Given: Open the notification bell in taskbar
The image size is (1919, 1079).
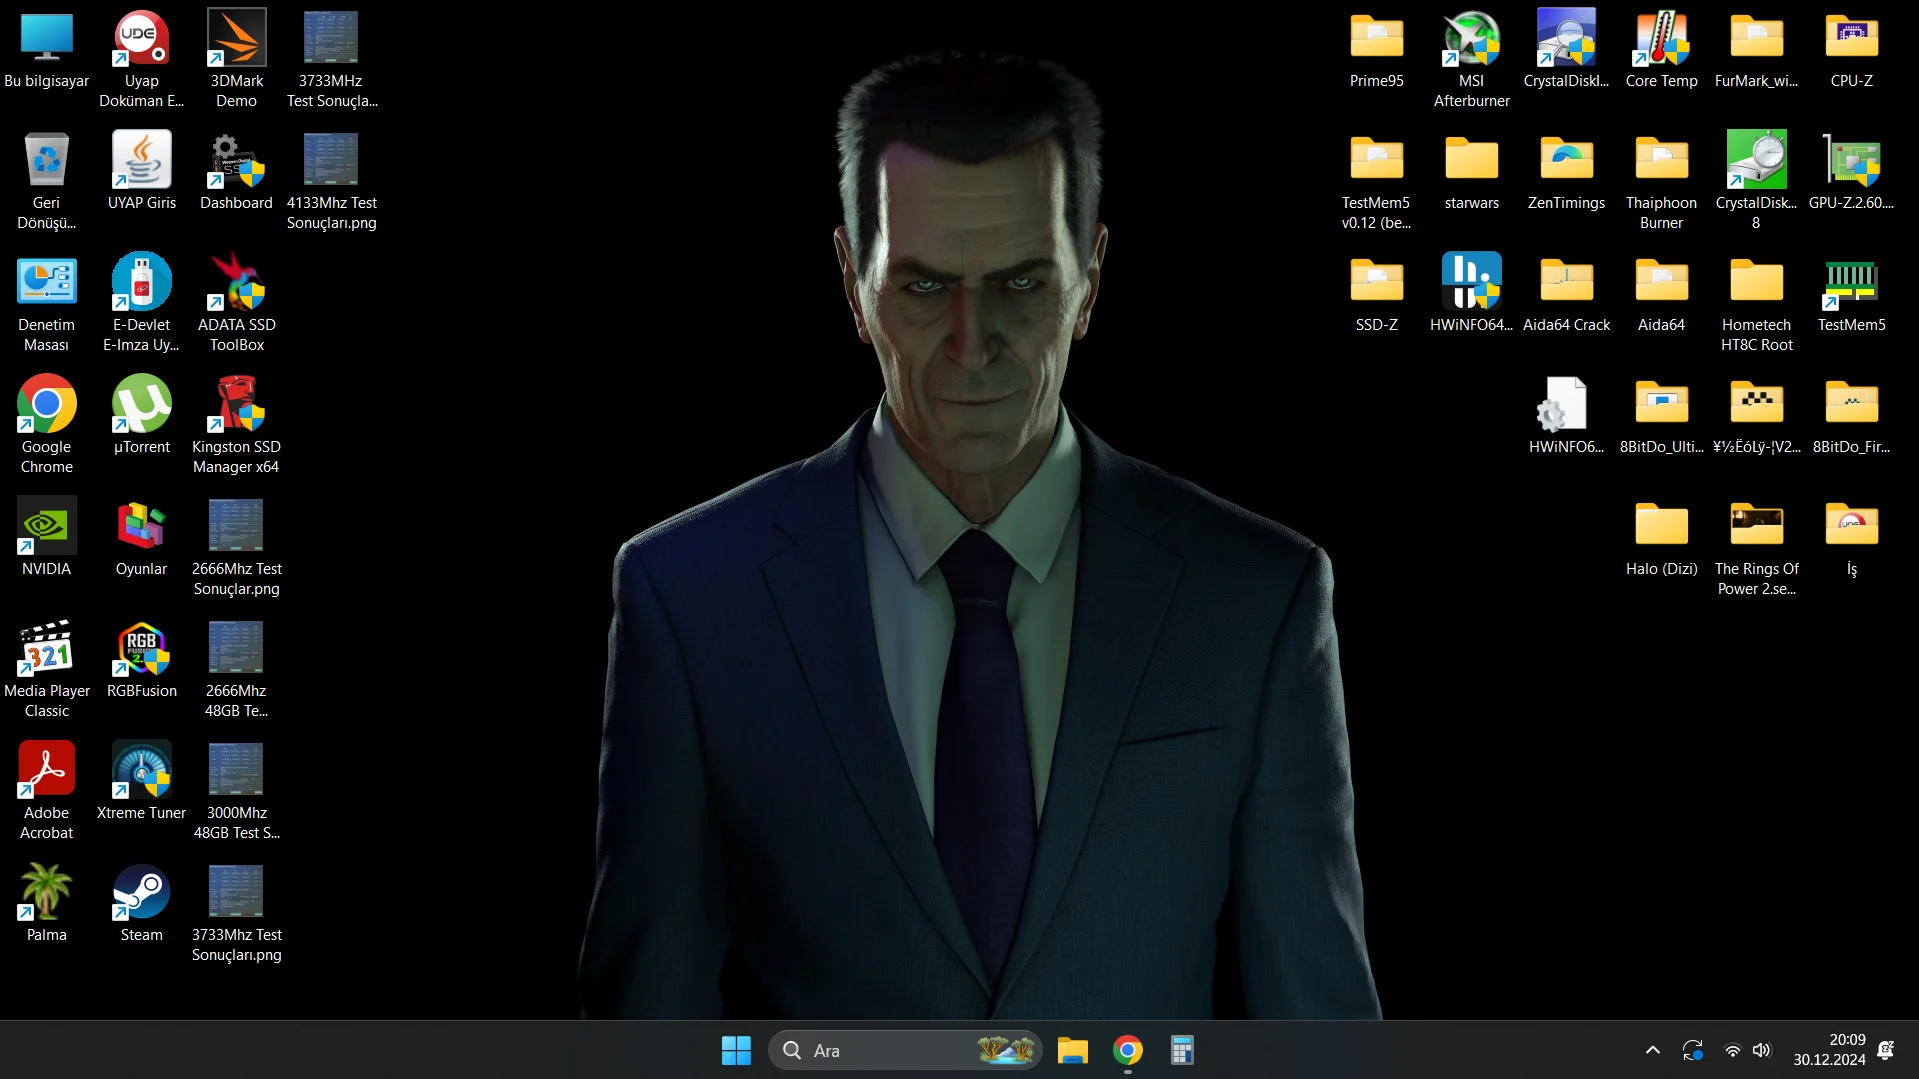Looking at the screenshot, I should click(x=1886, y=1050).
